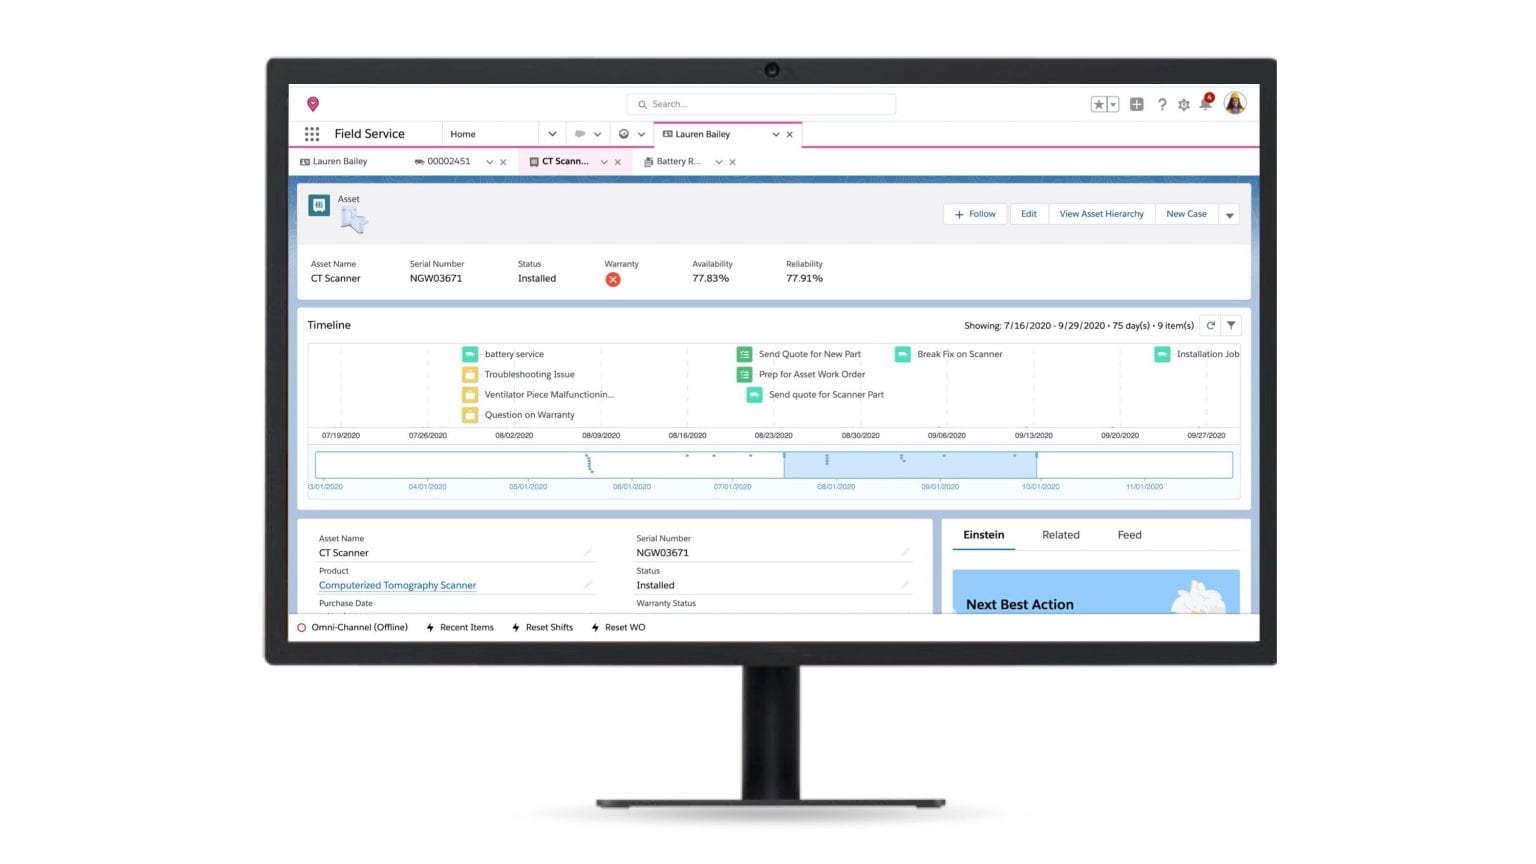Open the Timeline filter

click(1231, 325)
